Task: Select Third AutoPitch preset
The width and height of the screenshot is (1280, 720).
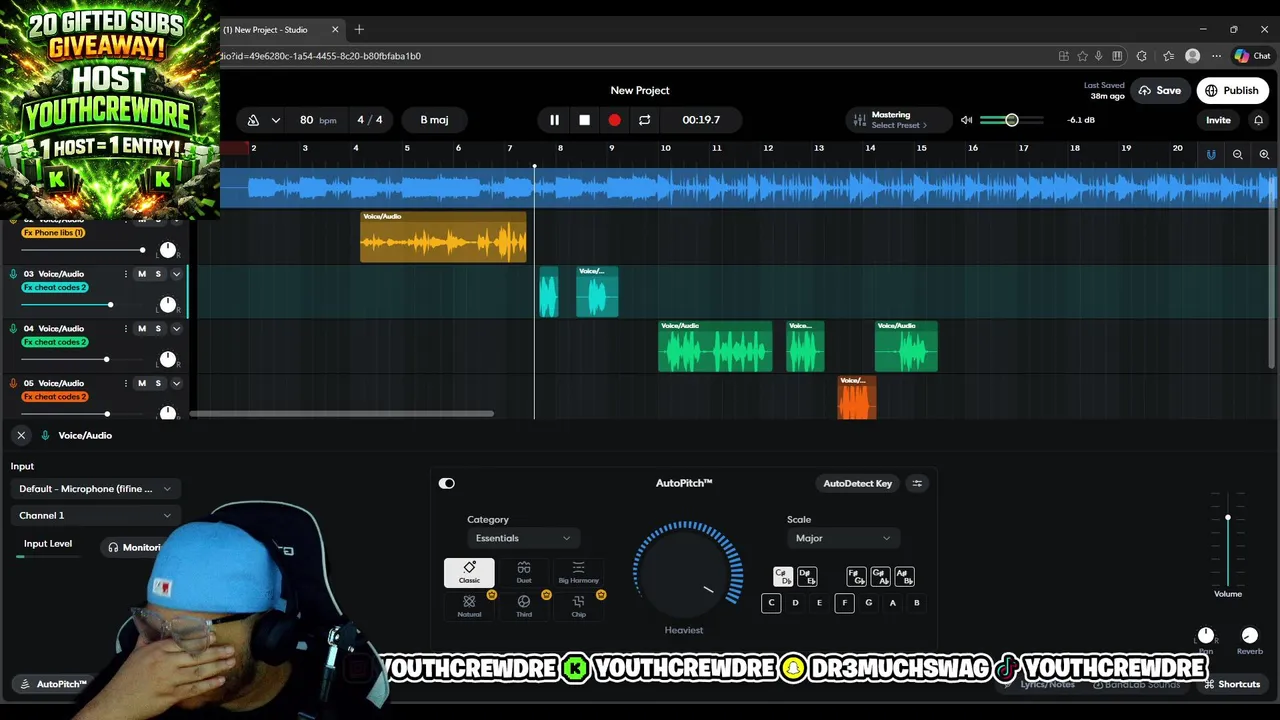Action: tap(524, 606)
